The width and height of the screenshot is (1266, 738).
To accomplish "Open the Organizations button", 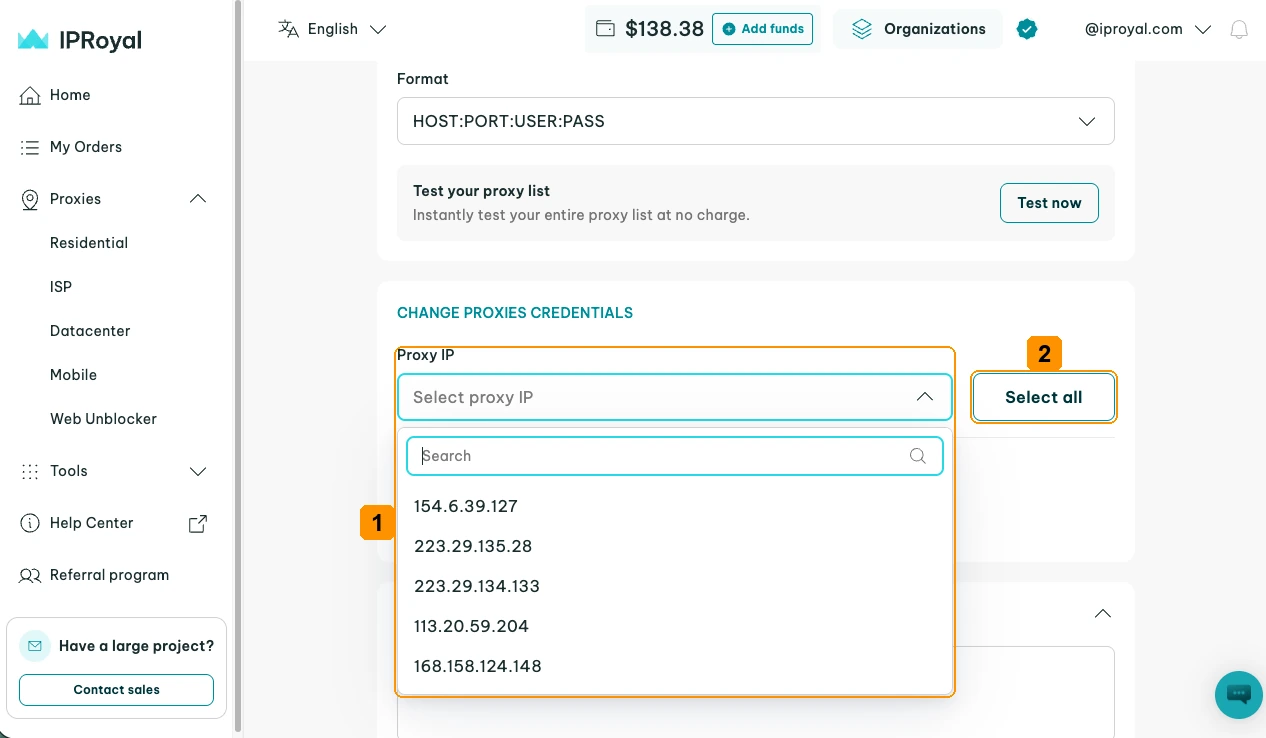I will [x=918, y=29].
